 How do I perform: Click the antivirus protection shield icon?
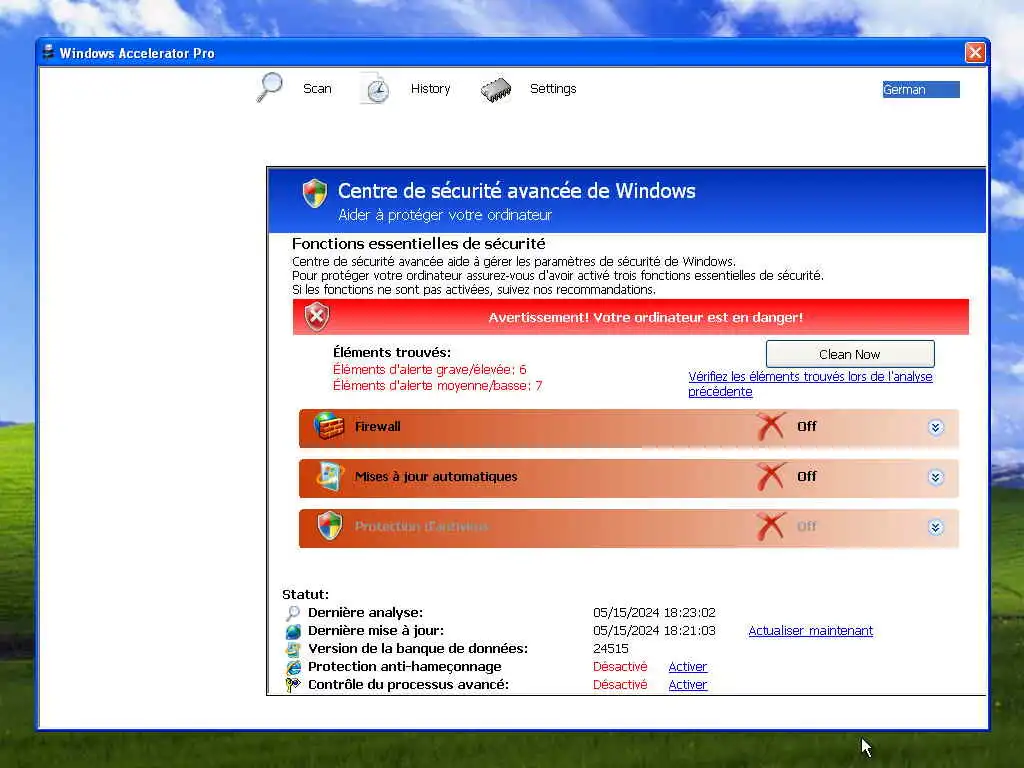[x=330, y=526]
